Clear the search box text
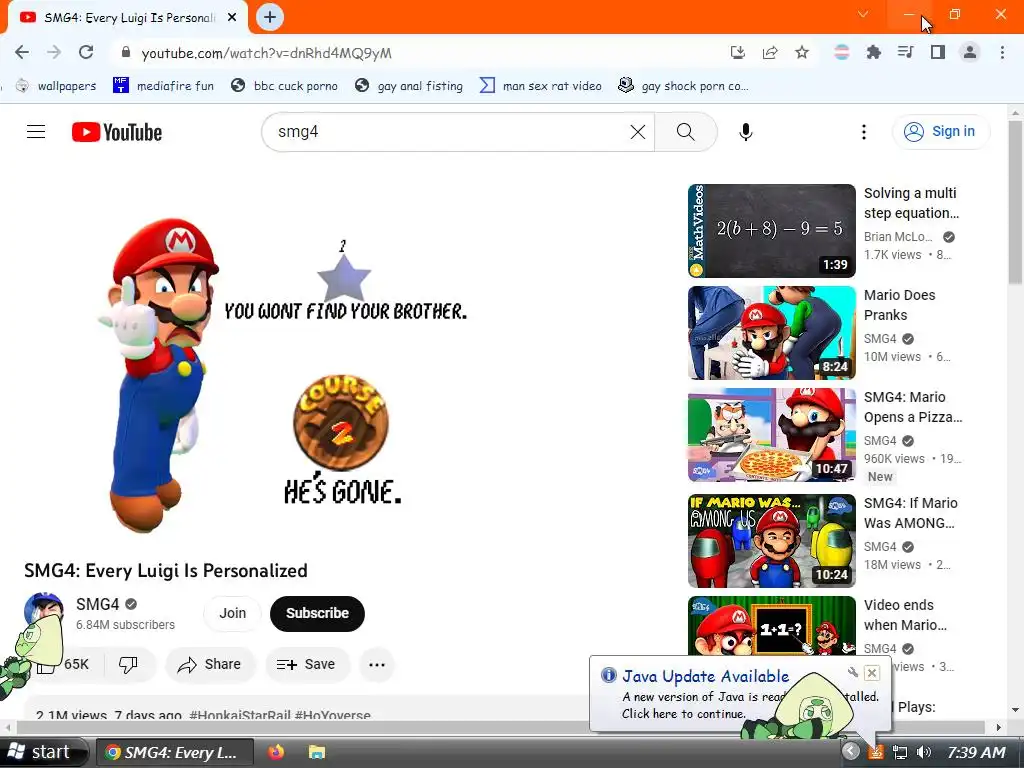 (638, 132)
